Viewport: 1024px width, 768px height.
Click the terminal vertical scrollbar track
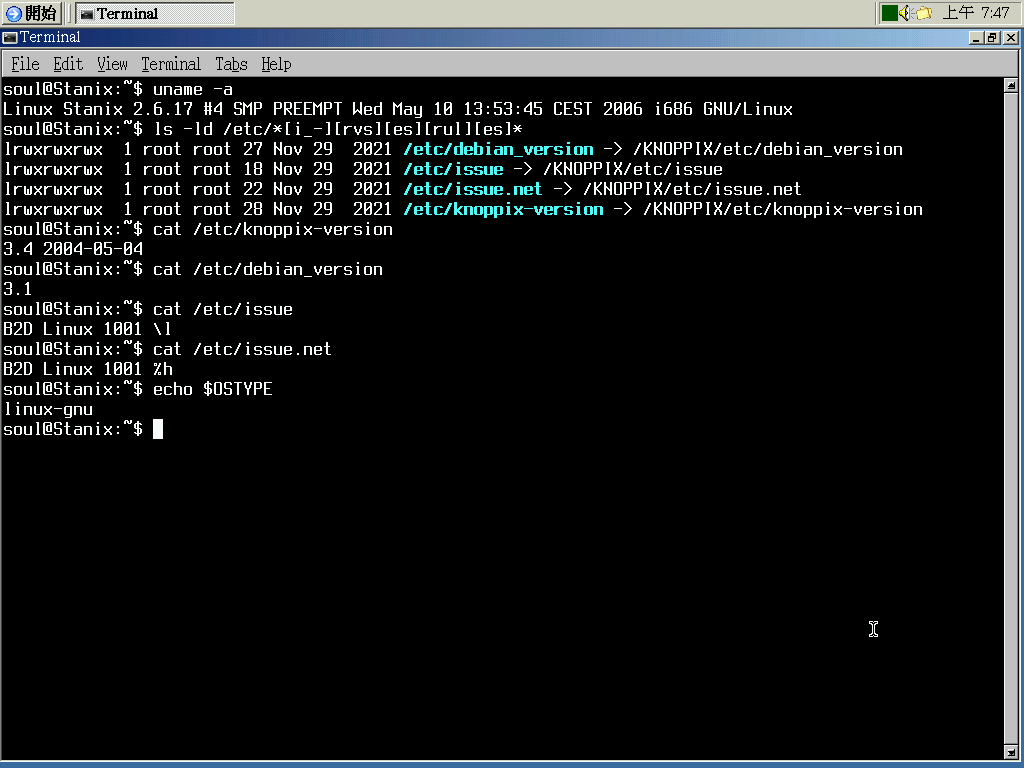tap(1010, 419)
